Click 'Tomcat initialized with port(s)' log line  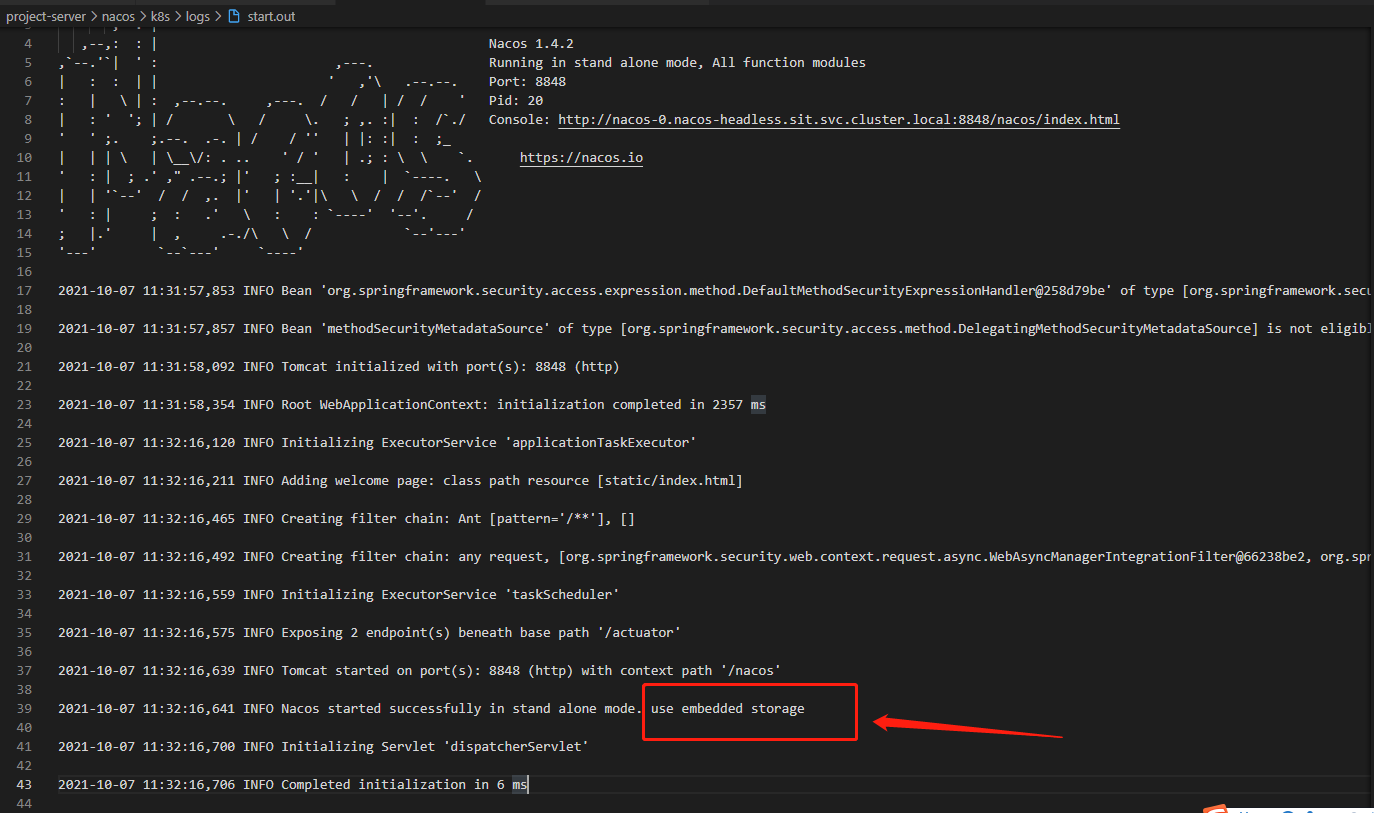339,367
